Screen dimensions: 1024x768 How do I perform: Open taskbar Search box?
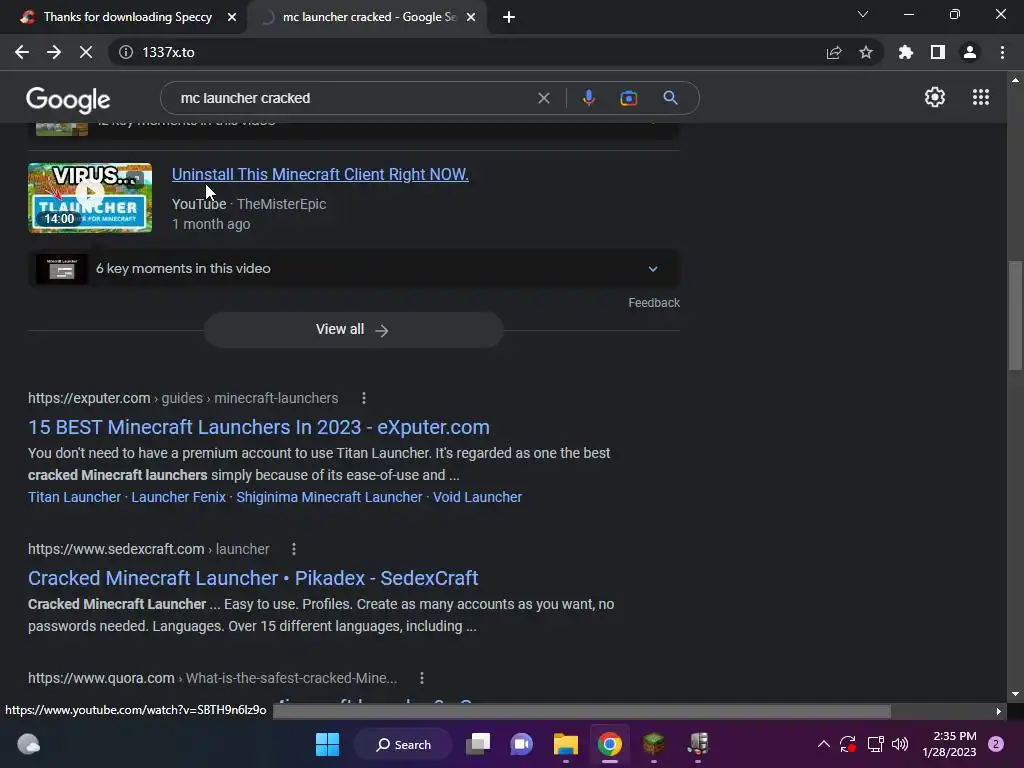point(403,744)
